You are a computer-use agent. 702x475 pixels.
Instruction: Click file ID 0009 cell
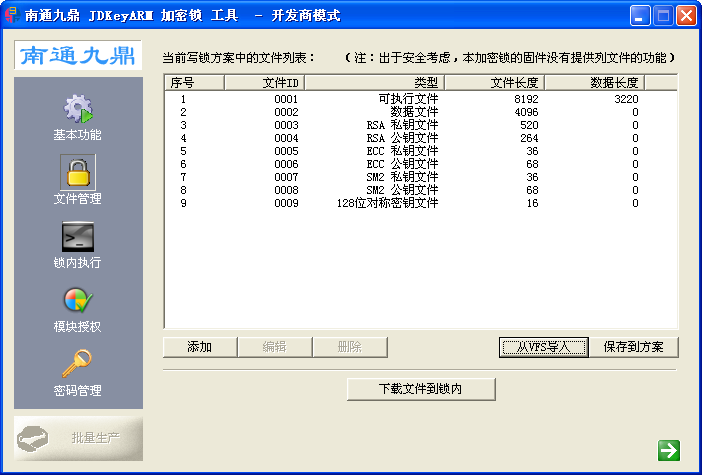tap(286, 203)
